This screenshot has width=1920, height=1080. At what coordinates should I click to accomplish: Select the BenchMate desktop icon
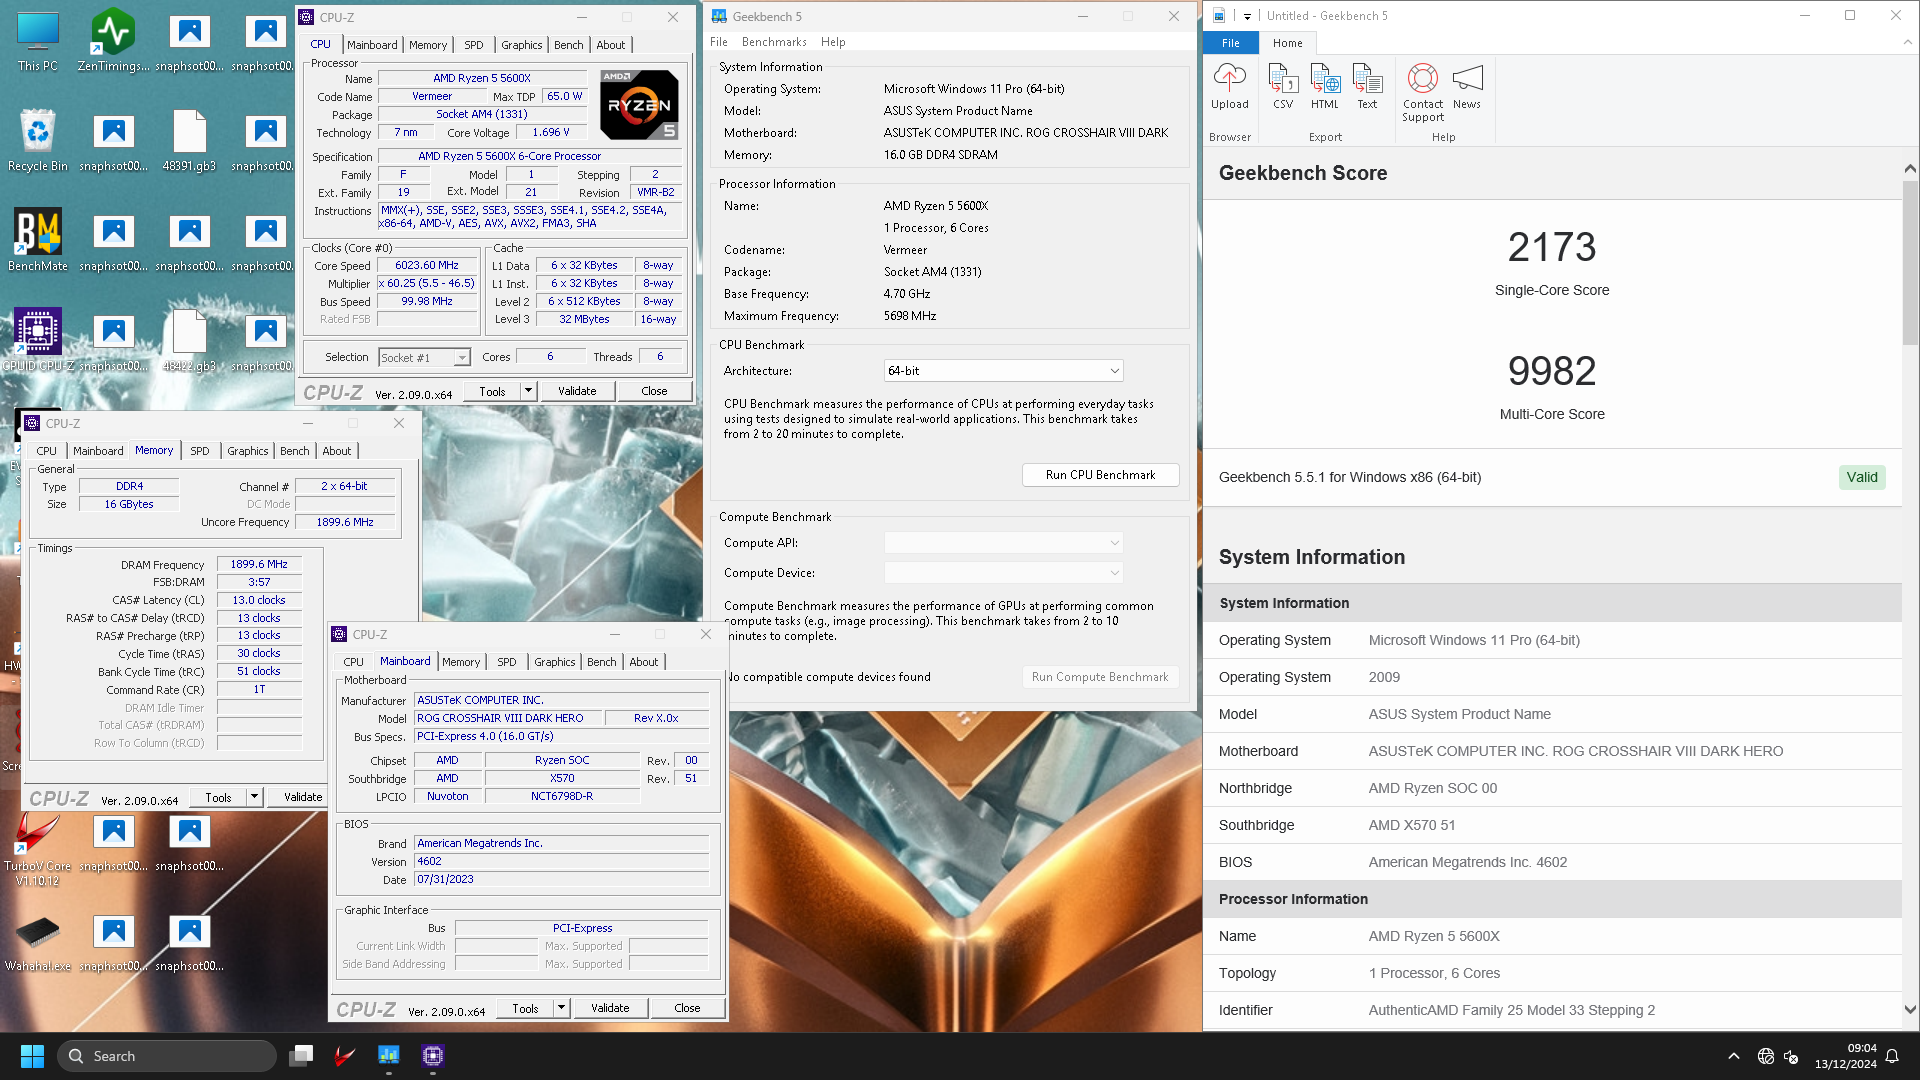tap(38, 240)
